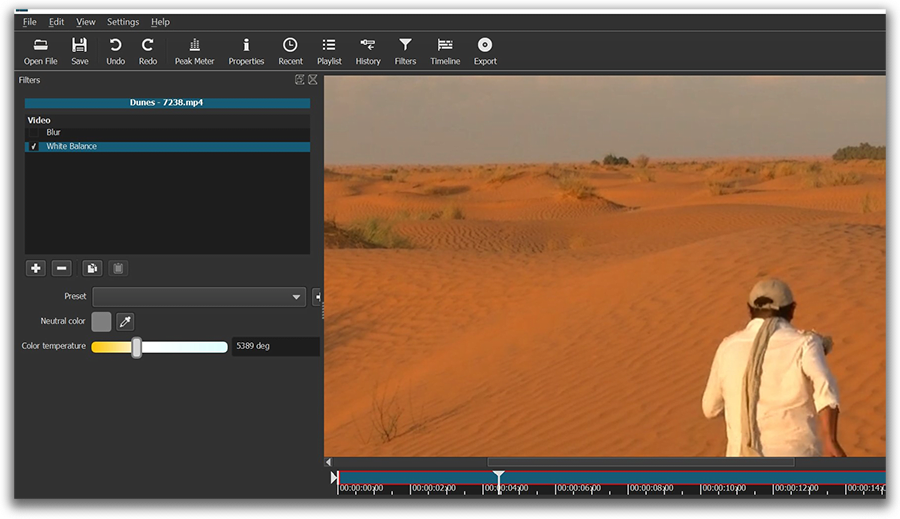Click the Dunes - 7238.mp4 clip title
900x519 pixels.
tap(166, 103)
